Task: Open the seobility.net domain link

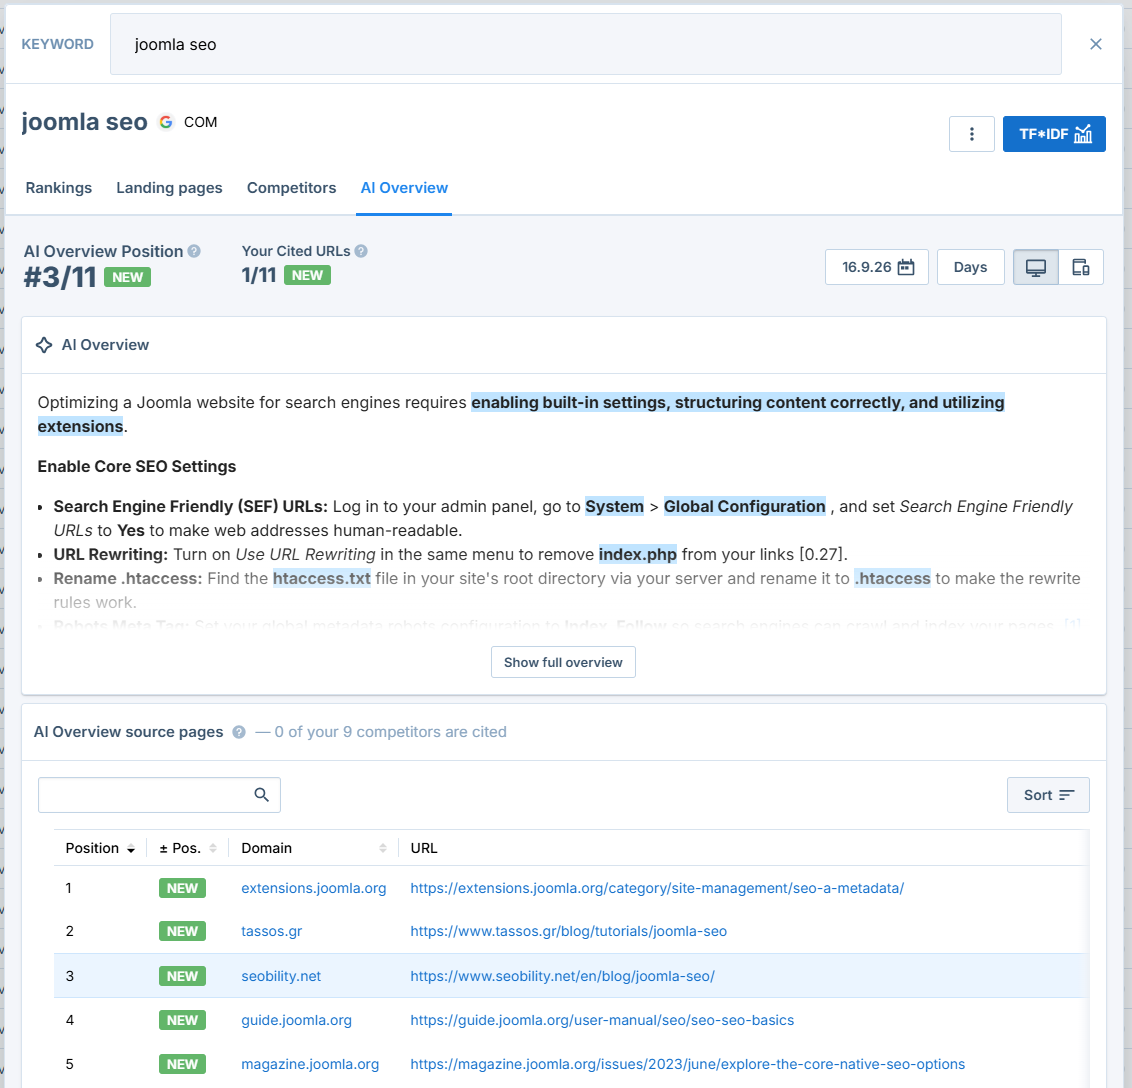Action: tap(281, 976)
